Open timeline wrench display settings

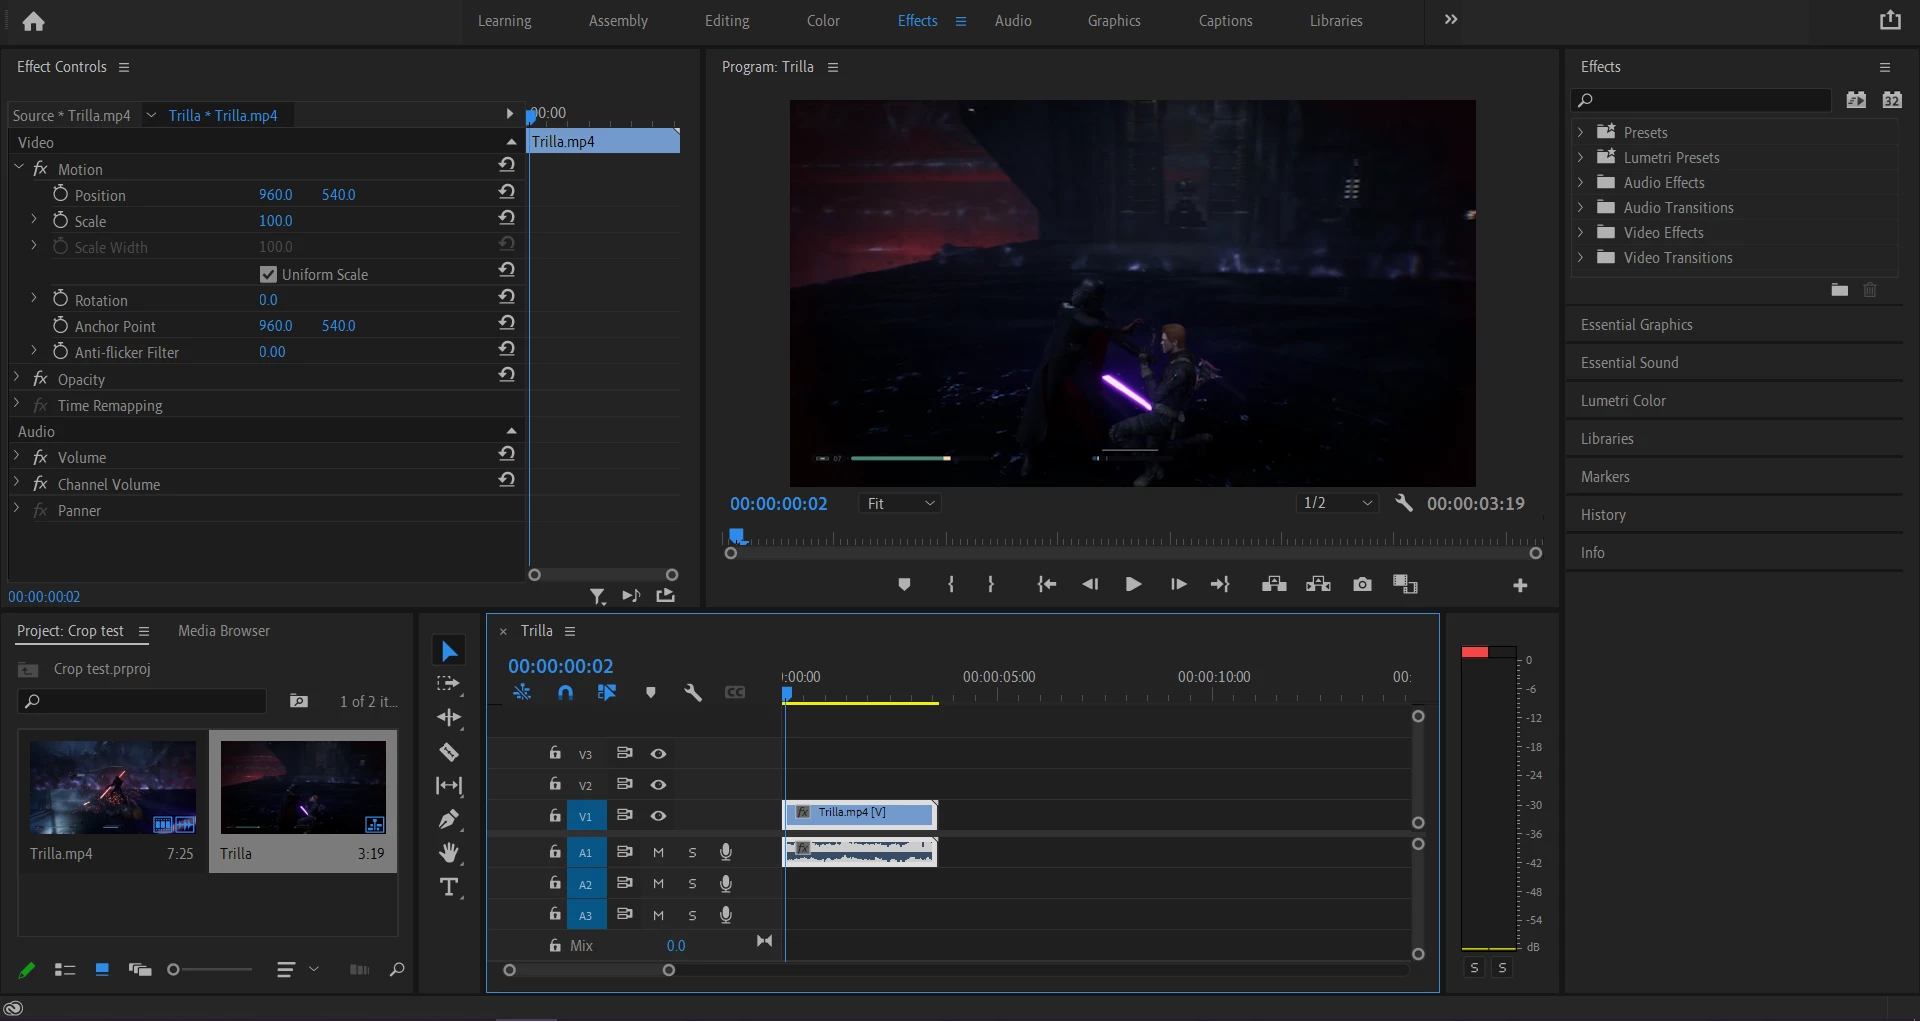click(x=692, y=692)
